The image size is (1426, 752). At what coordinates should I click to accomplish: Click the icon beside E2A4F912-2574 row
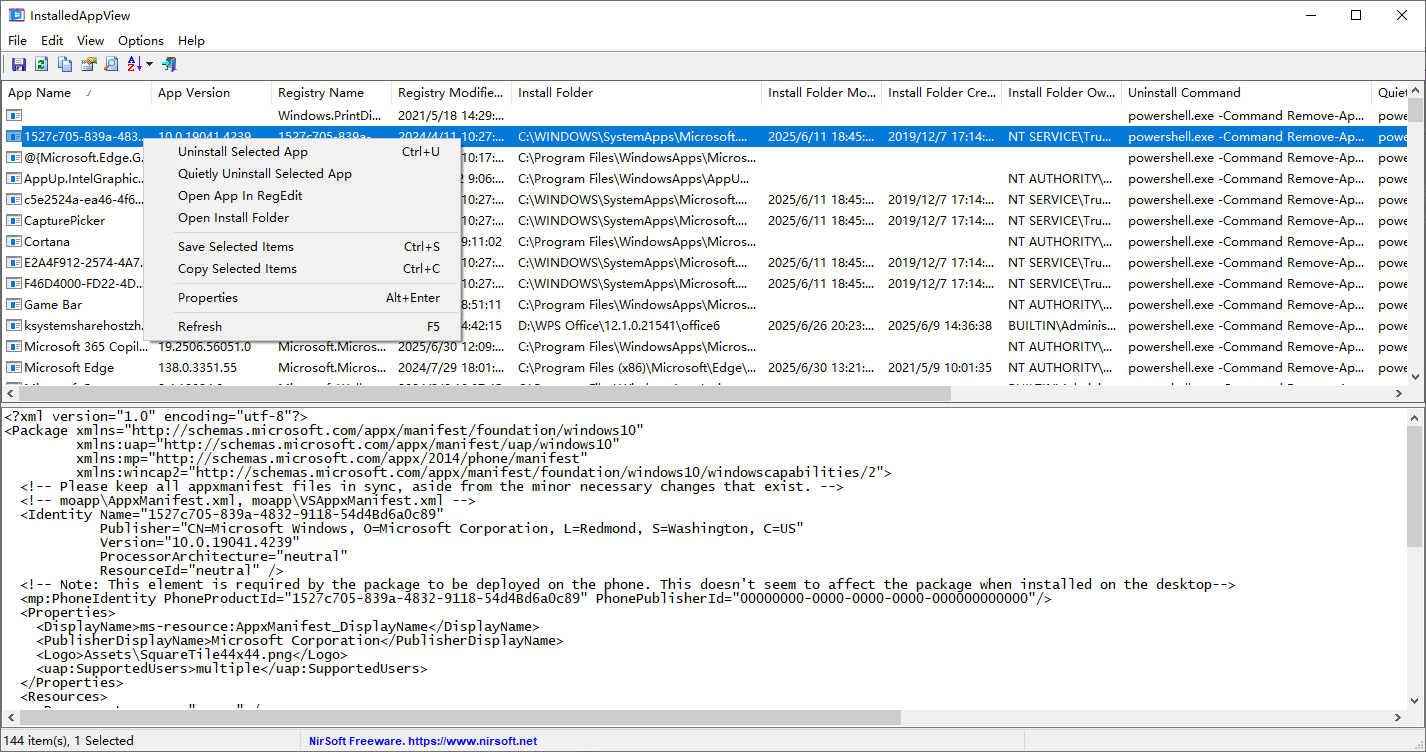tap(14, 262)
